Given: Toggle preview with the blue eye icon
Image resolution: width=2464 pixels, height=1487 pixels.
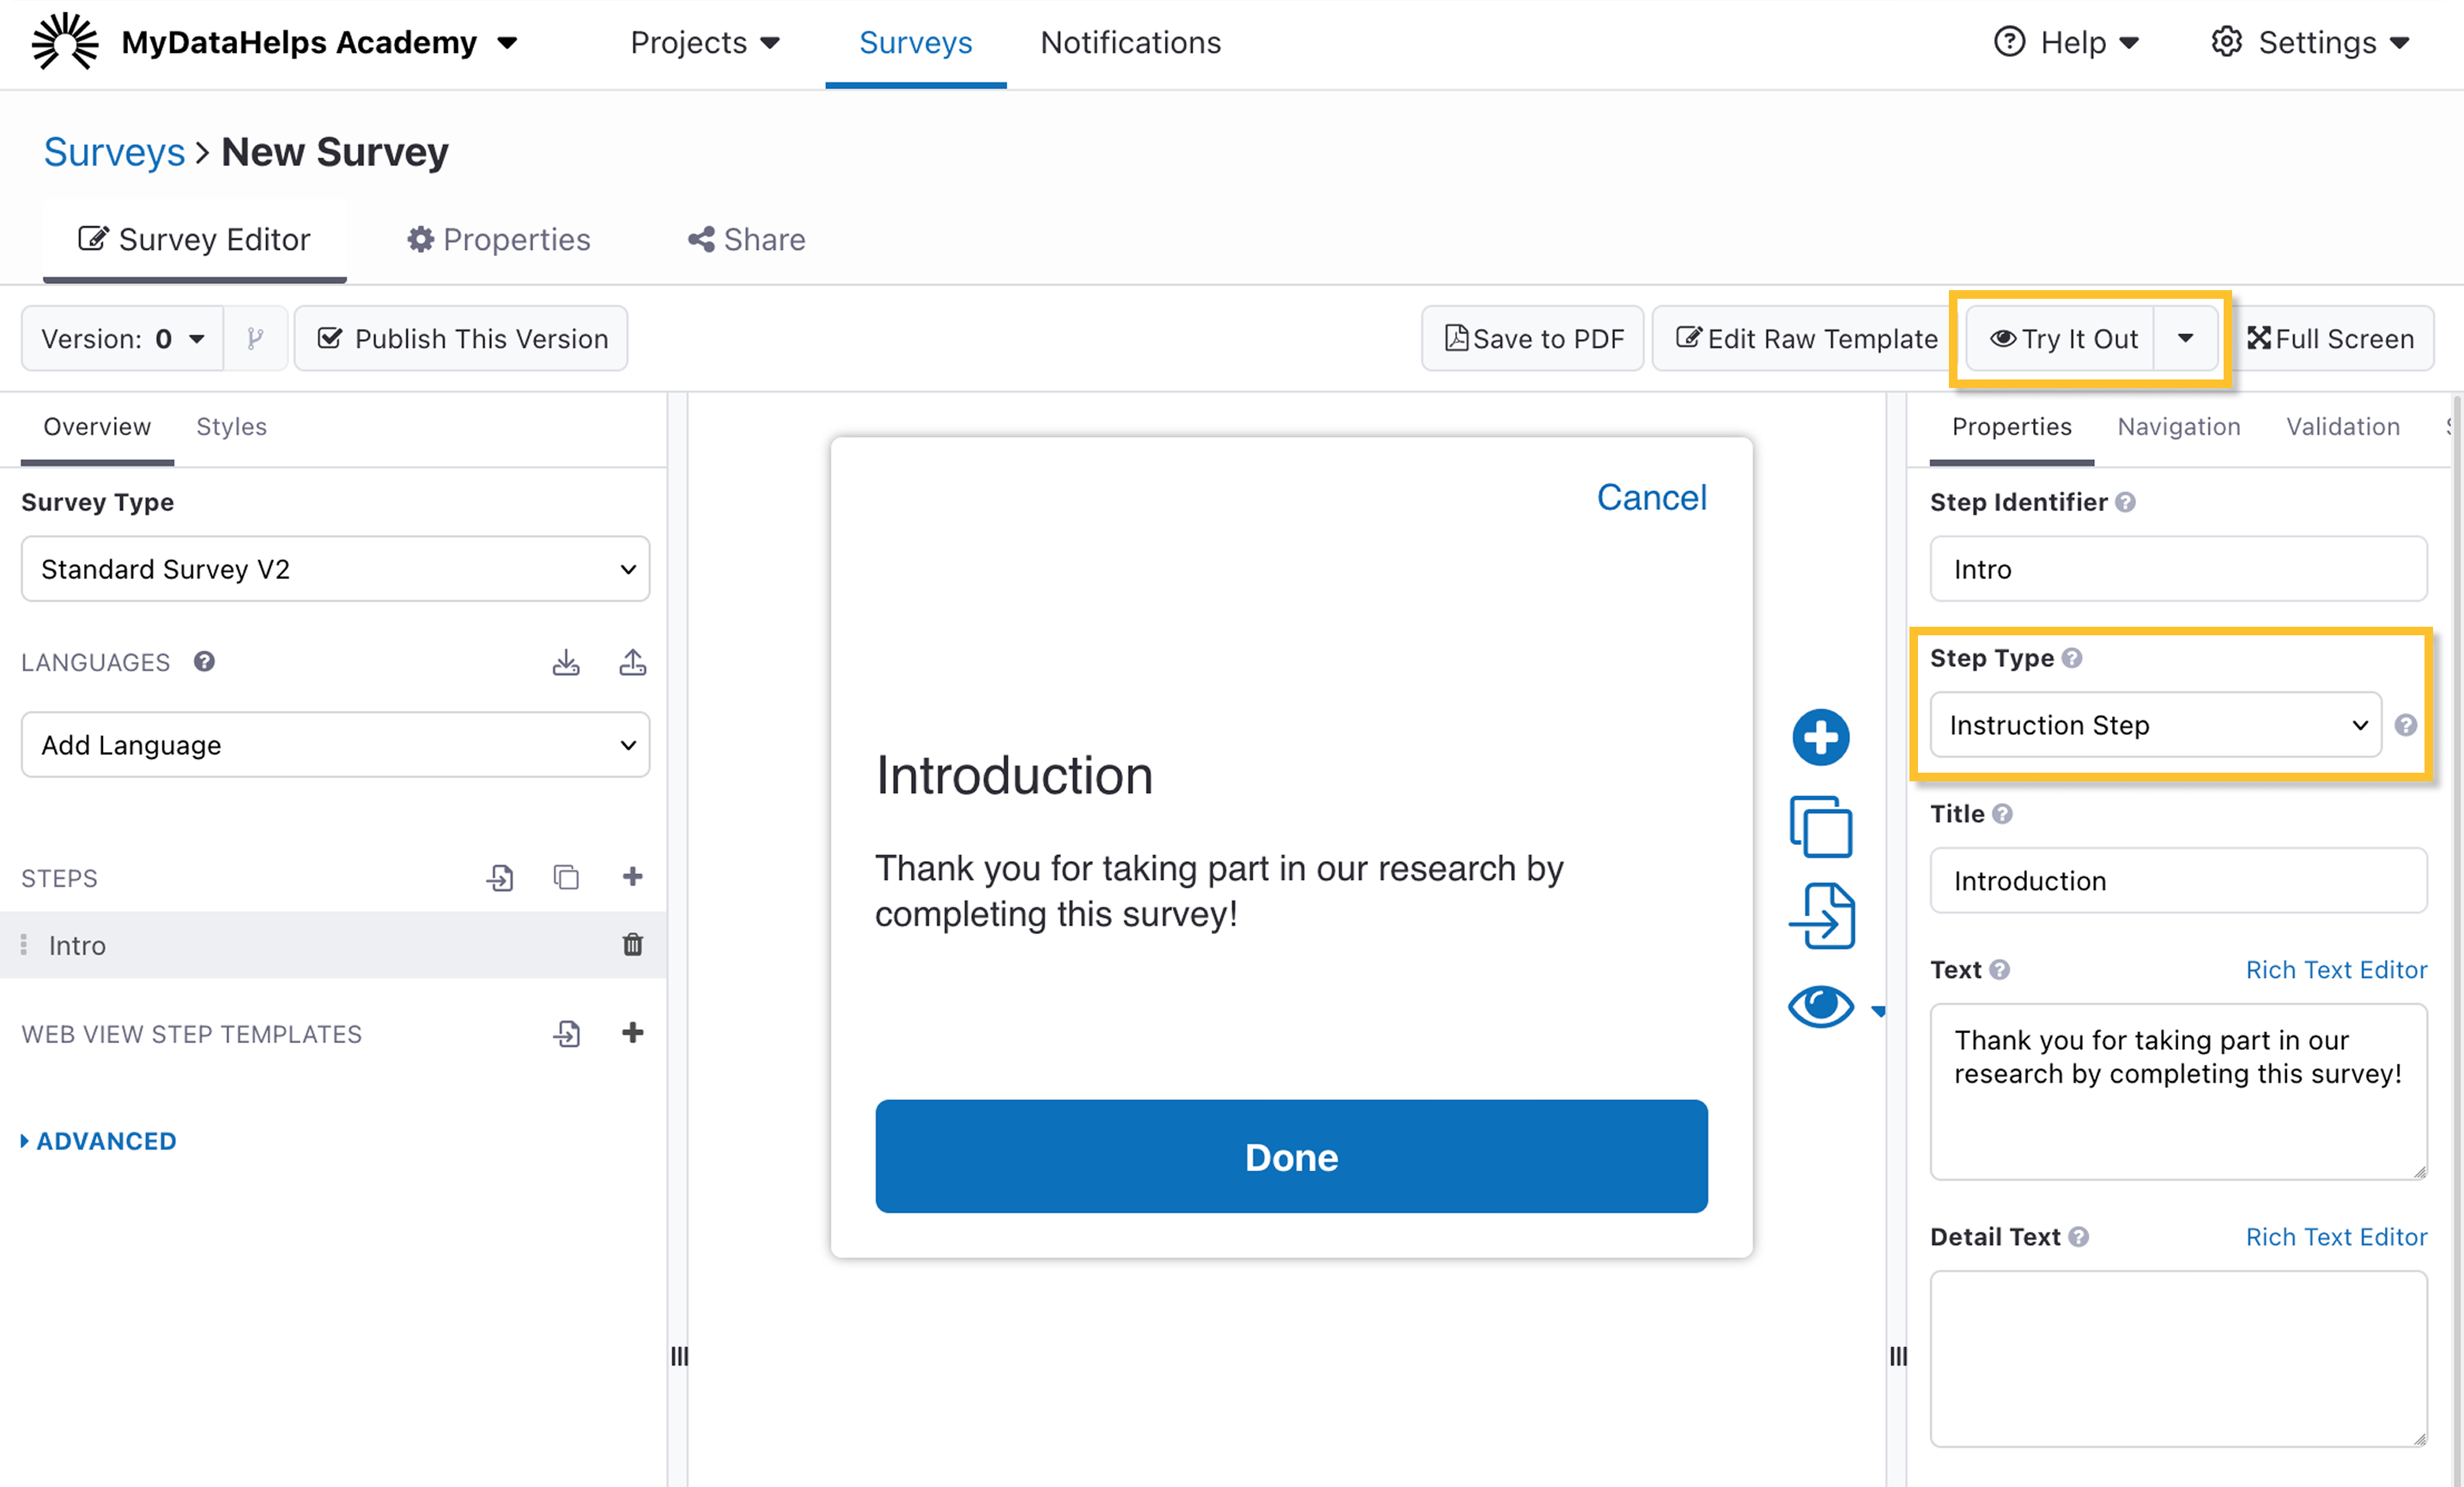Looking at the screenshot, I should 1820,1005.
